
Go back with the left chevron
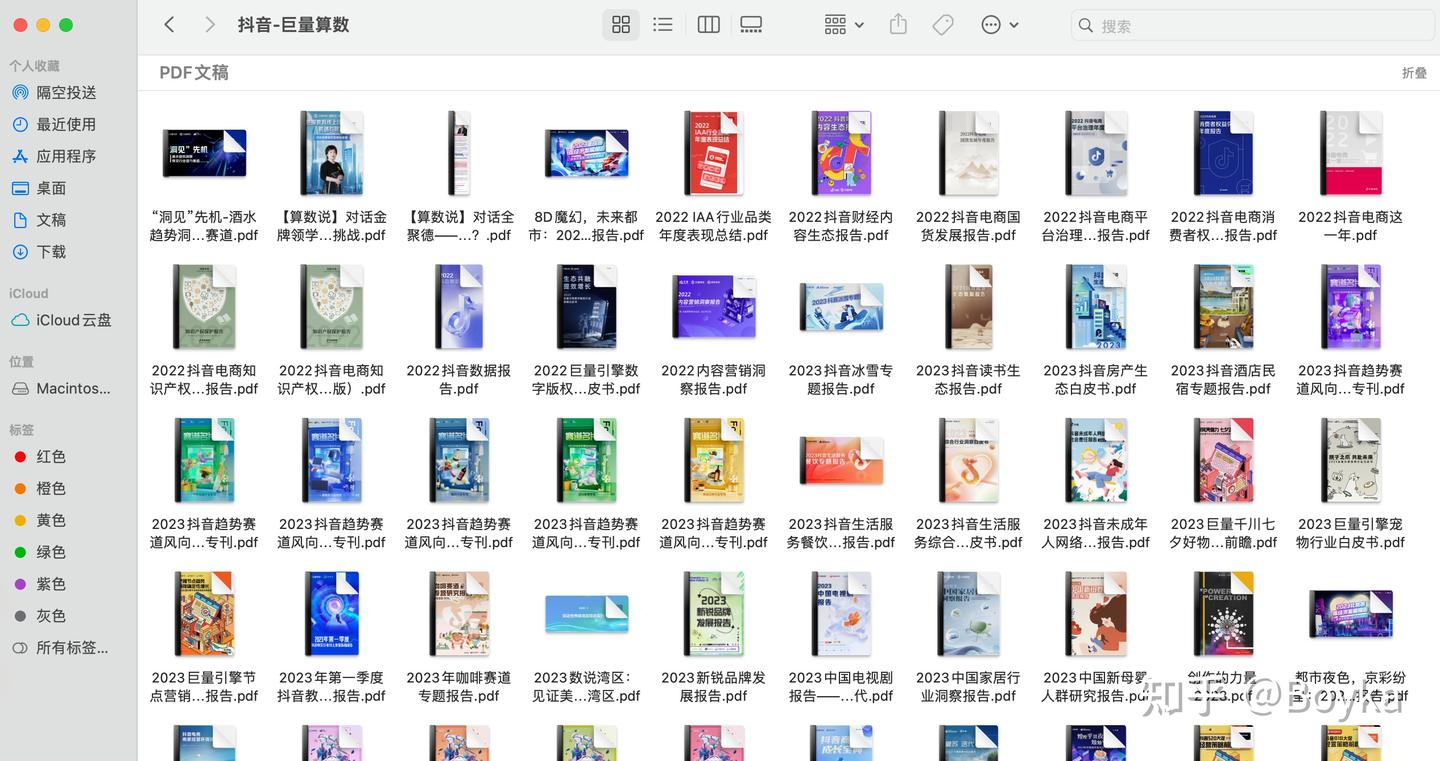coord(169,25)
